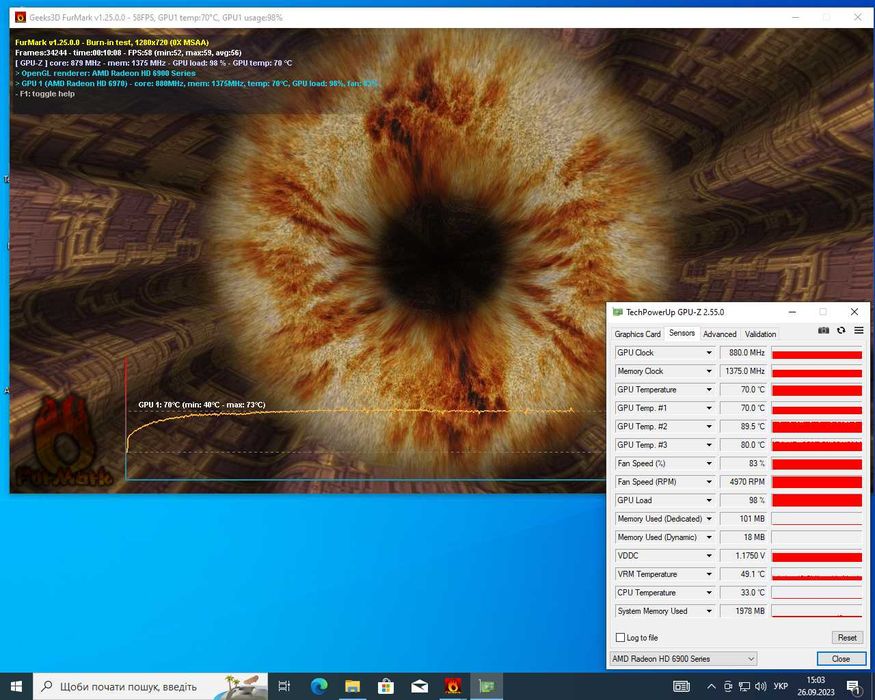Open Task View from the taskbar
This screenshot has width=875, height=700.
(x=284, y=686)
